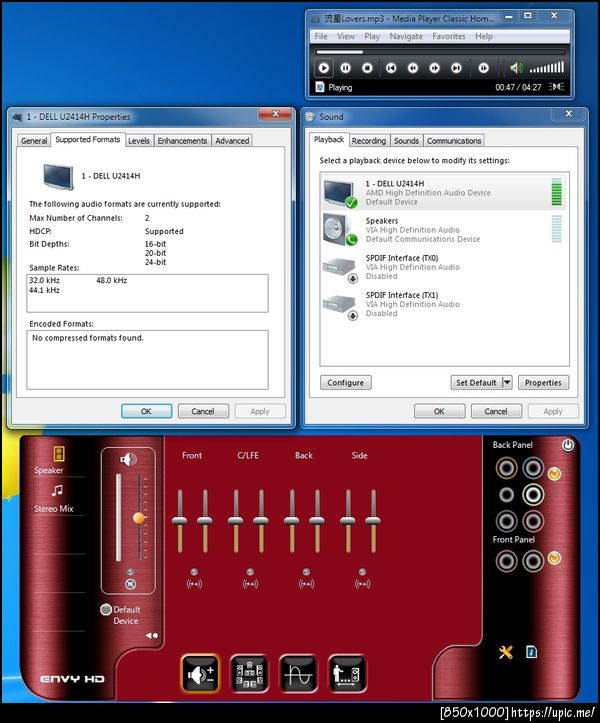Open speaker configuration icon in Envy HD
Screen dimensions: 600x723
250,674
